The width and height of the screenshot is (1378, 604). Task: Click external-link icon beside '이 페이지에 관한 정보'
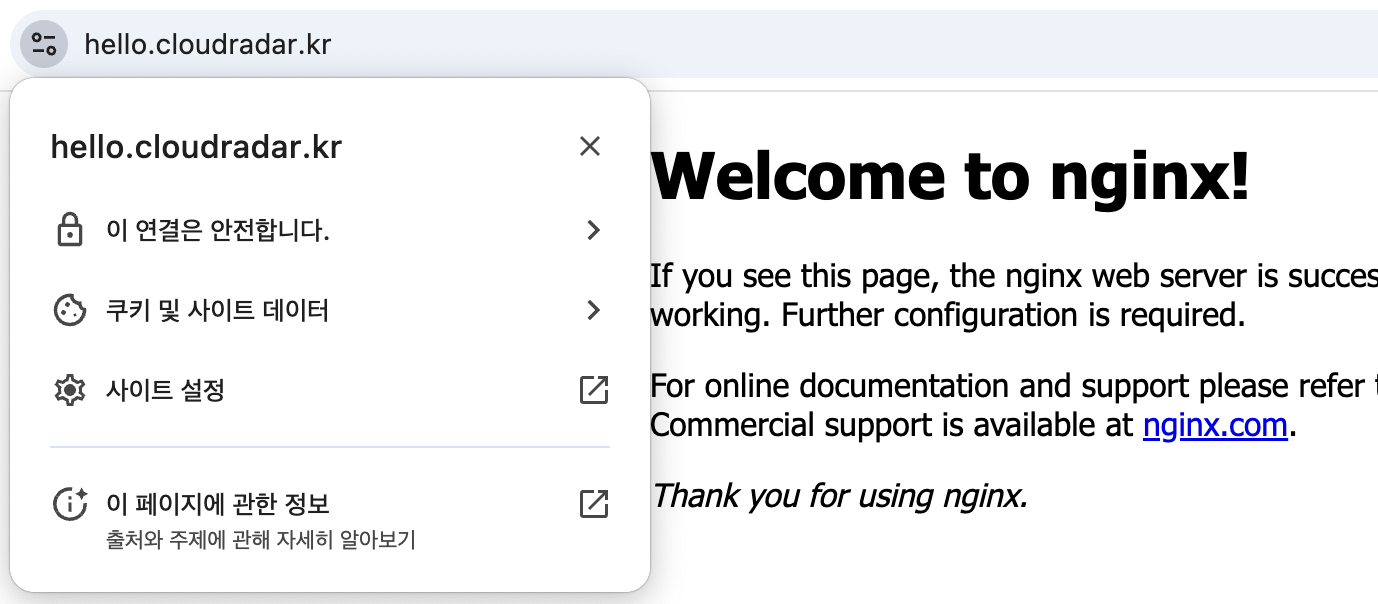(x=594, y=504)
